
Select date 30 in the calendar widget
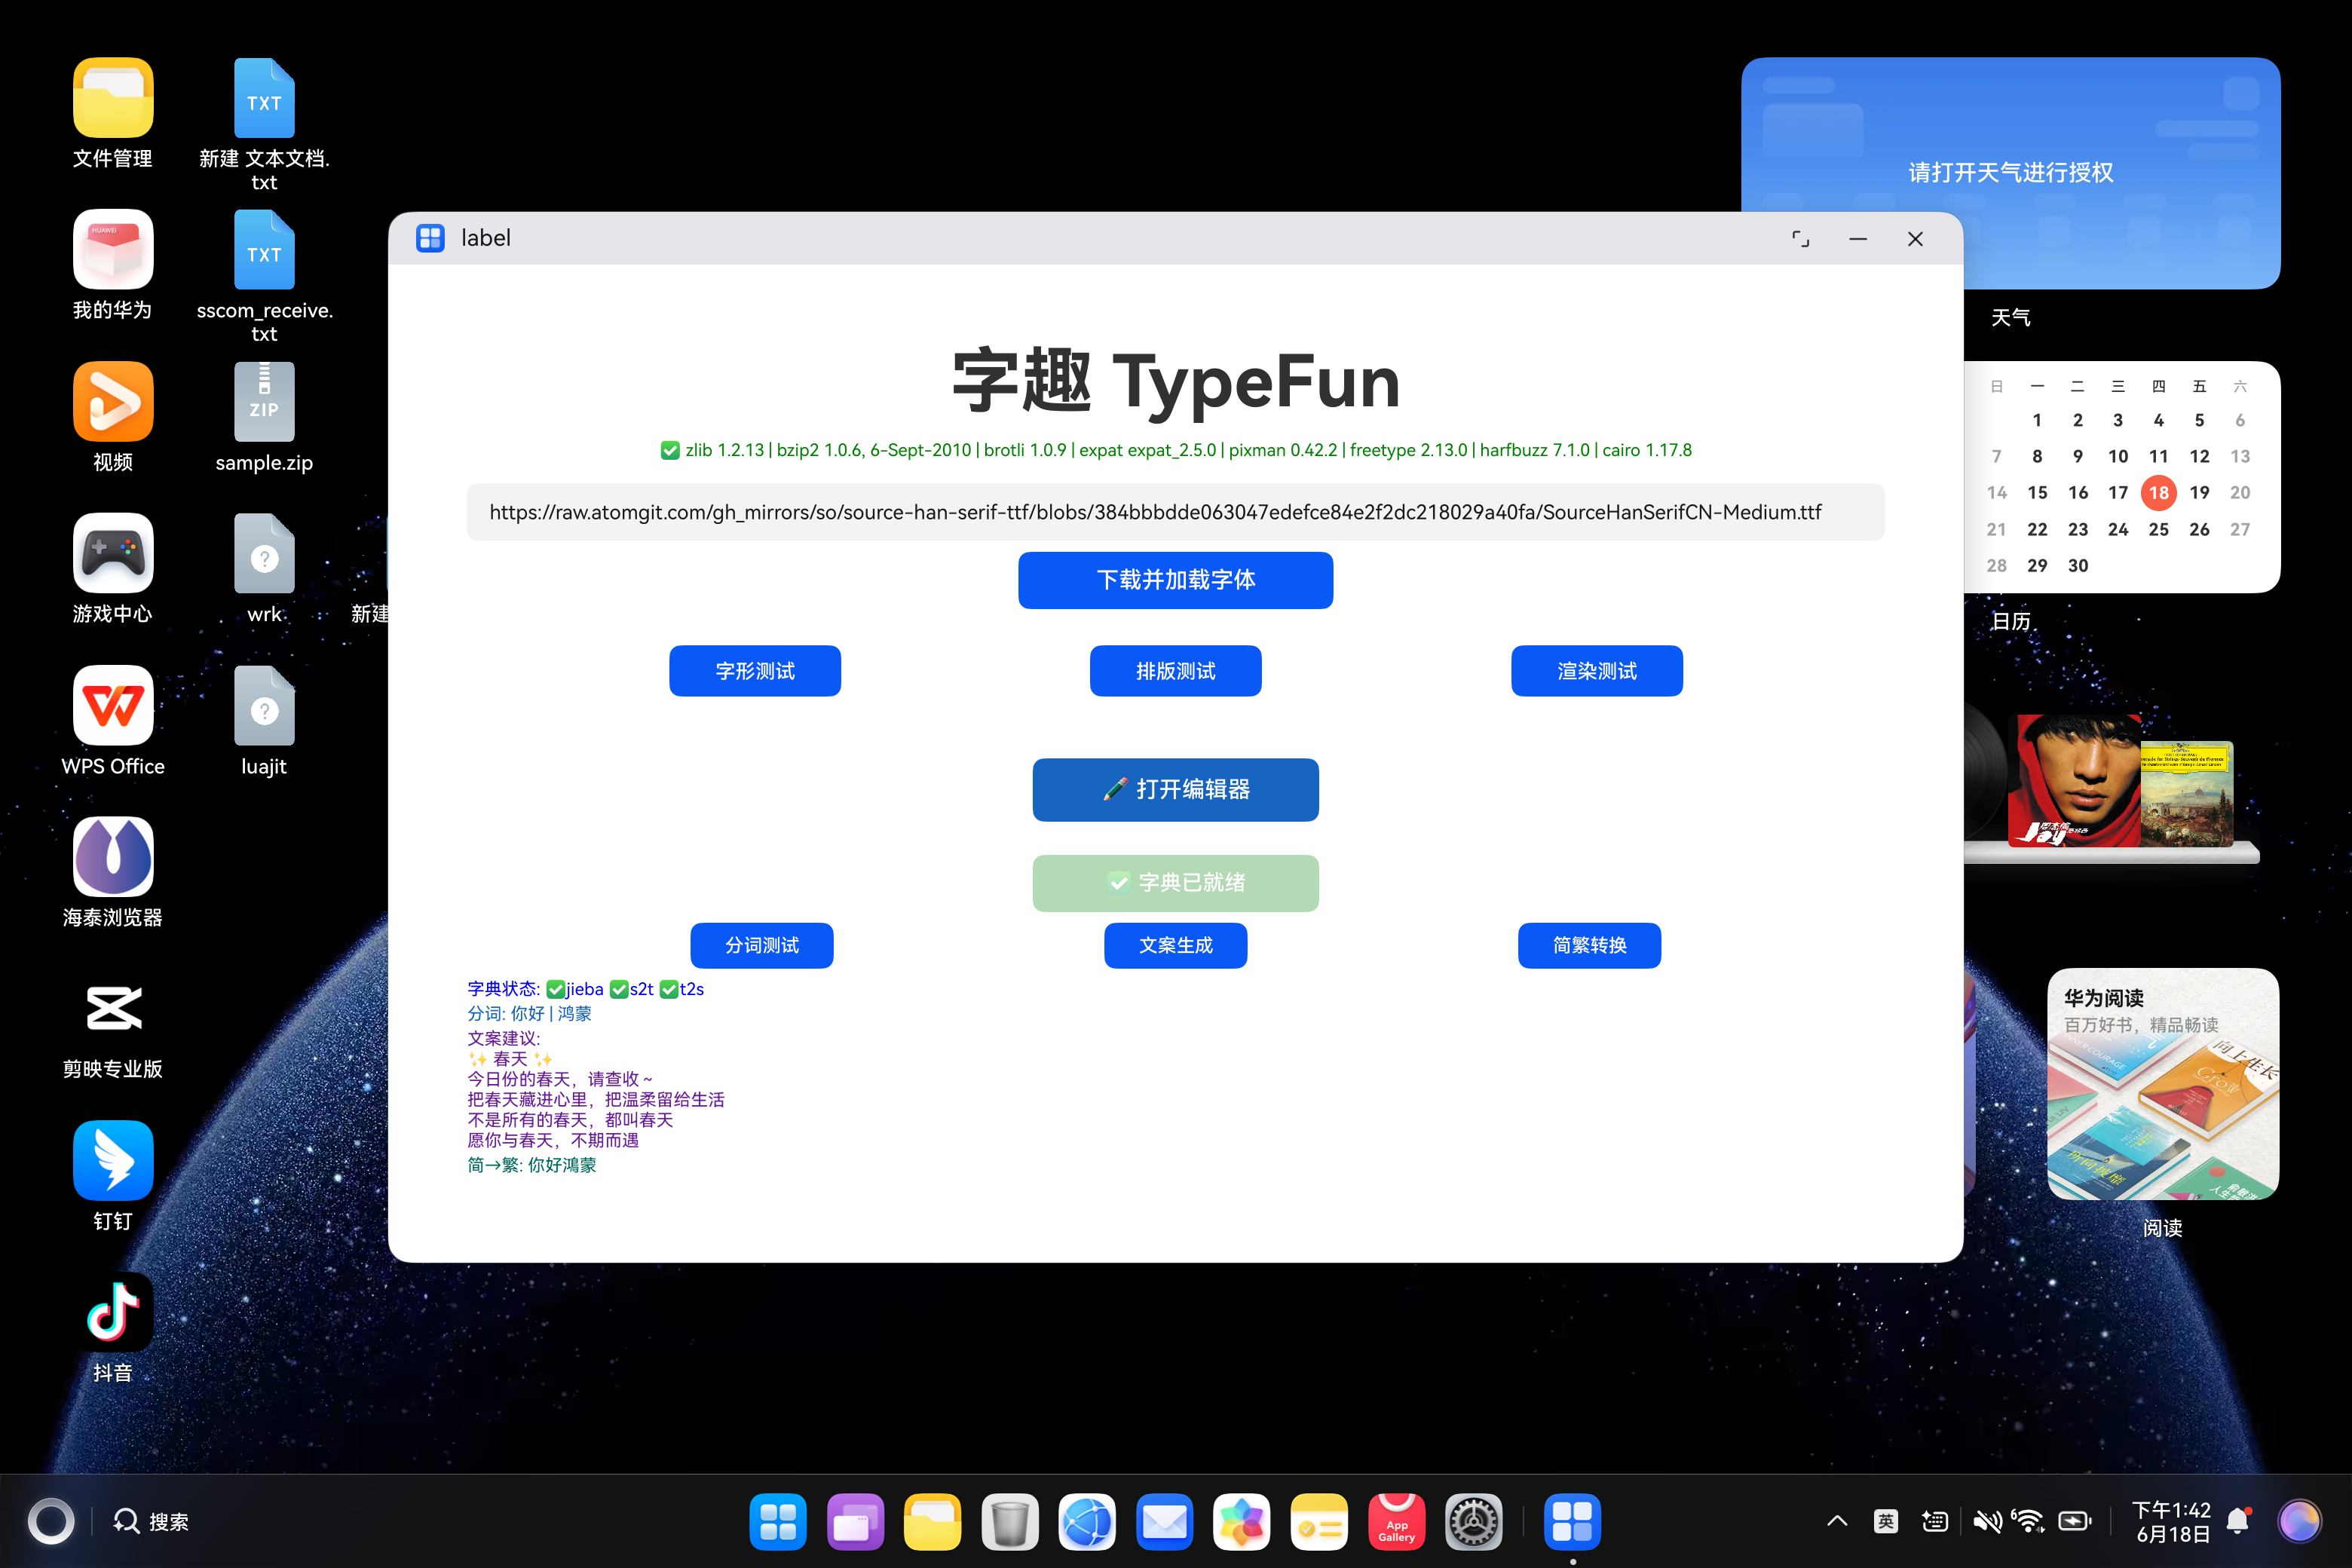[x=2078, y=565]
